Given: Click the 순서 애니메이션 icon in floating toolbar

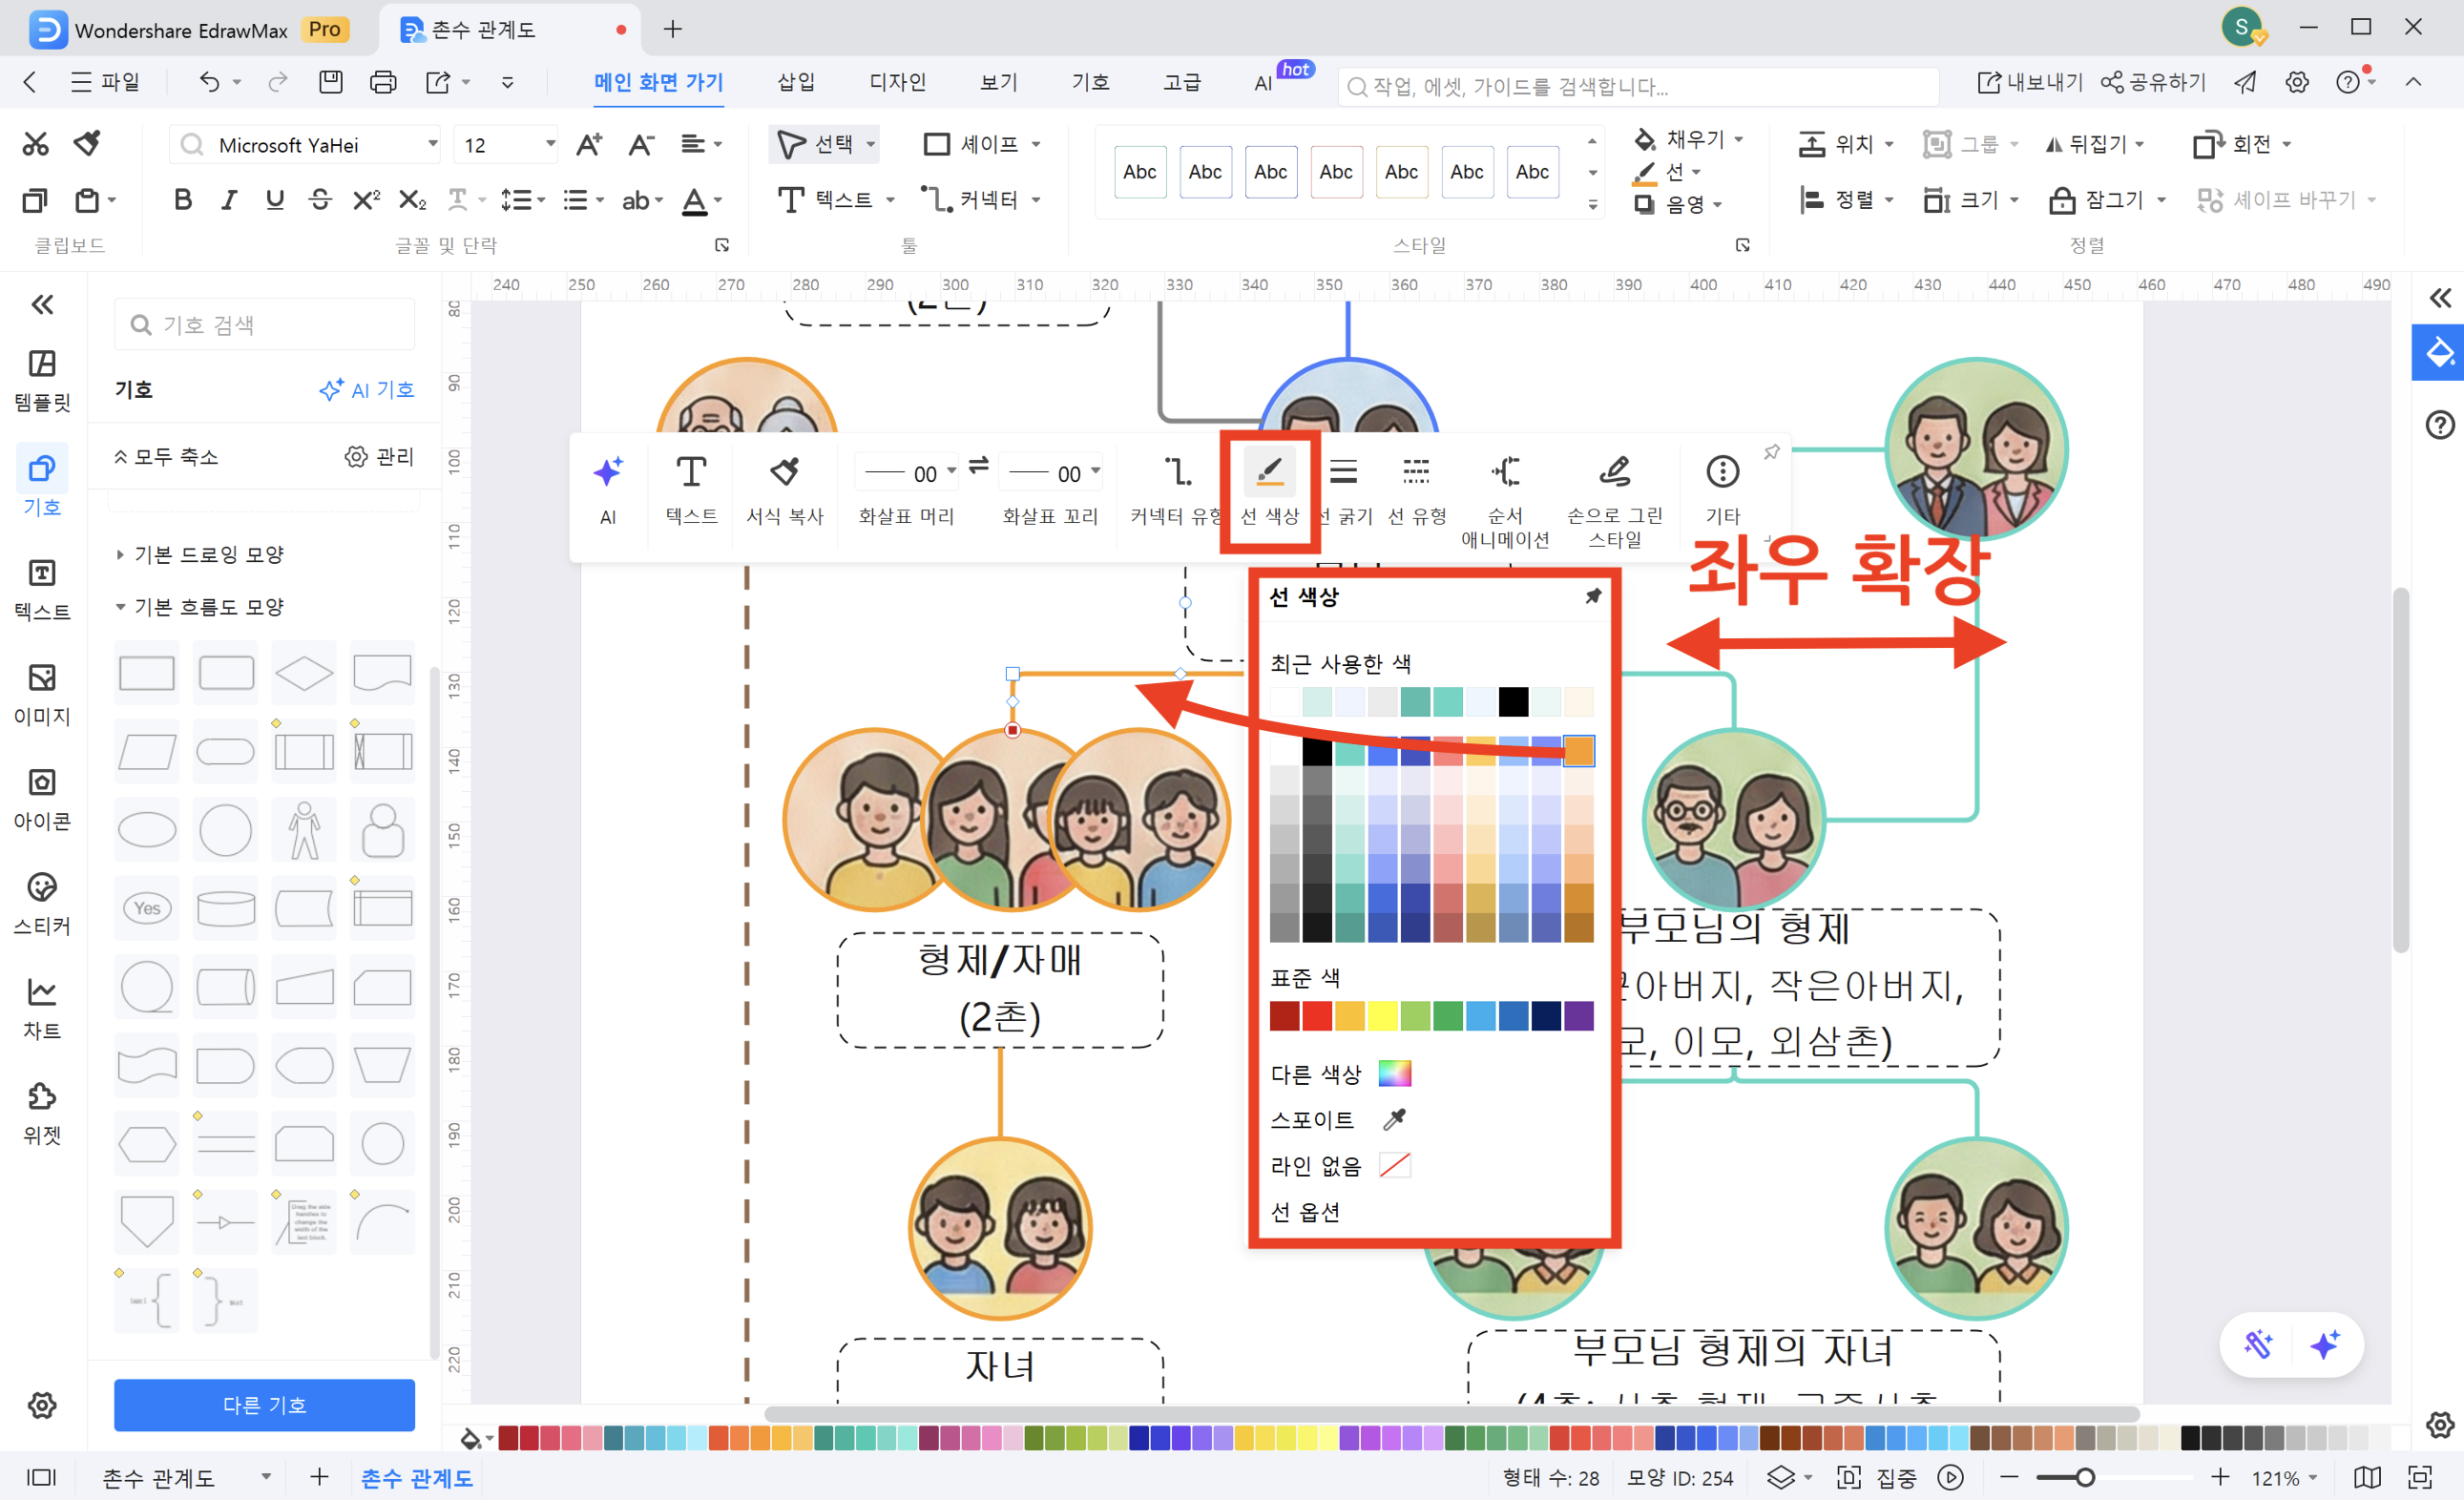Looking at the screenshot, I should [1505, 472].
